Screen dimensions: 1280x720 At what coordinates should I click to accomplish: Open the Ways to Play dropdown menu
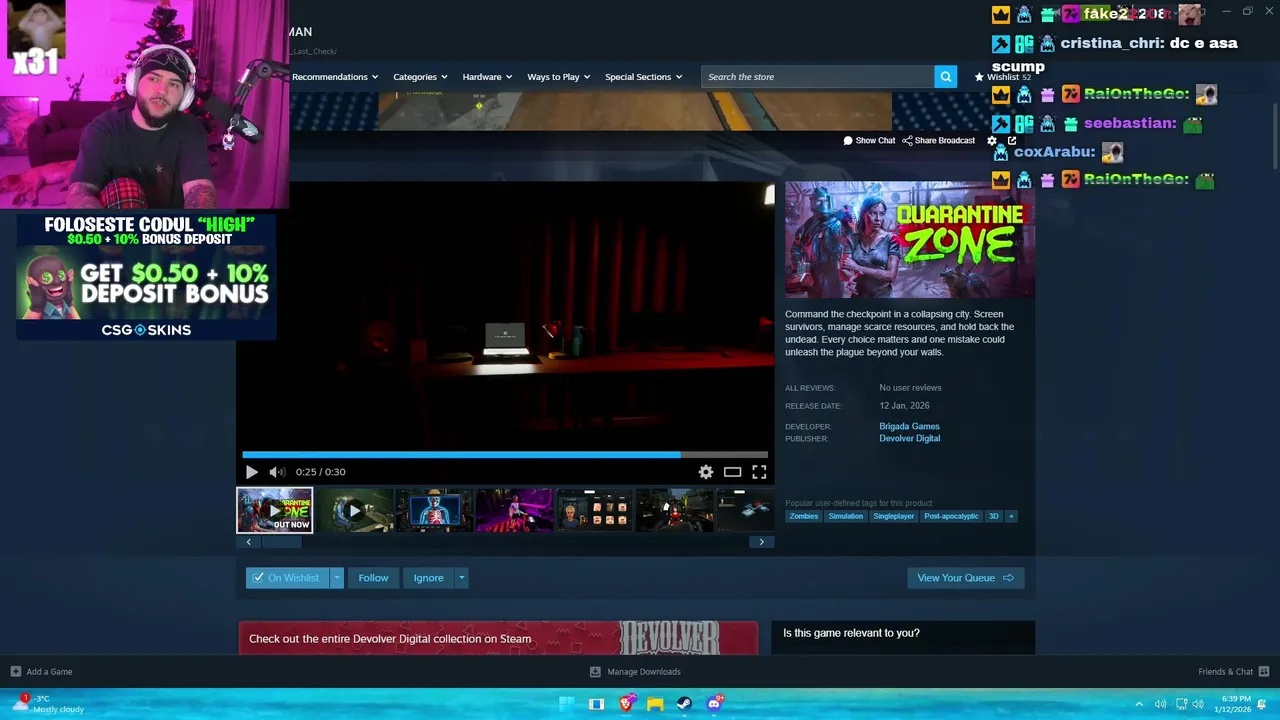point(559,77)
